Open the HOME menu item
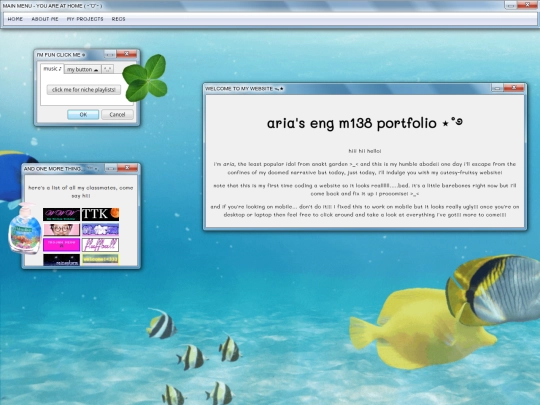Screen dimensions: 540x405 pos(15,19)
